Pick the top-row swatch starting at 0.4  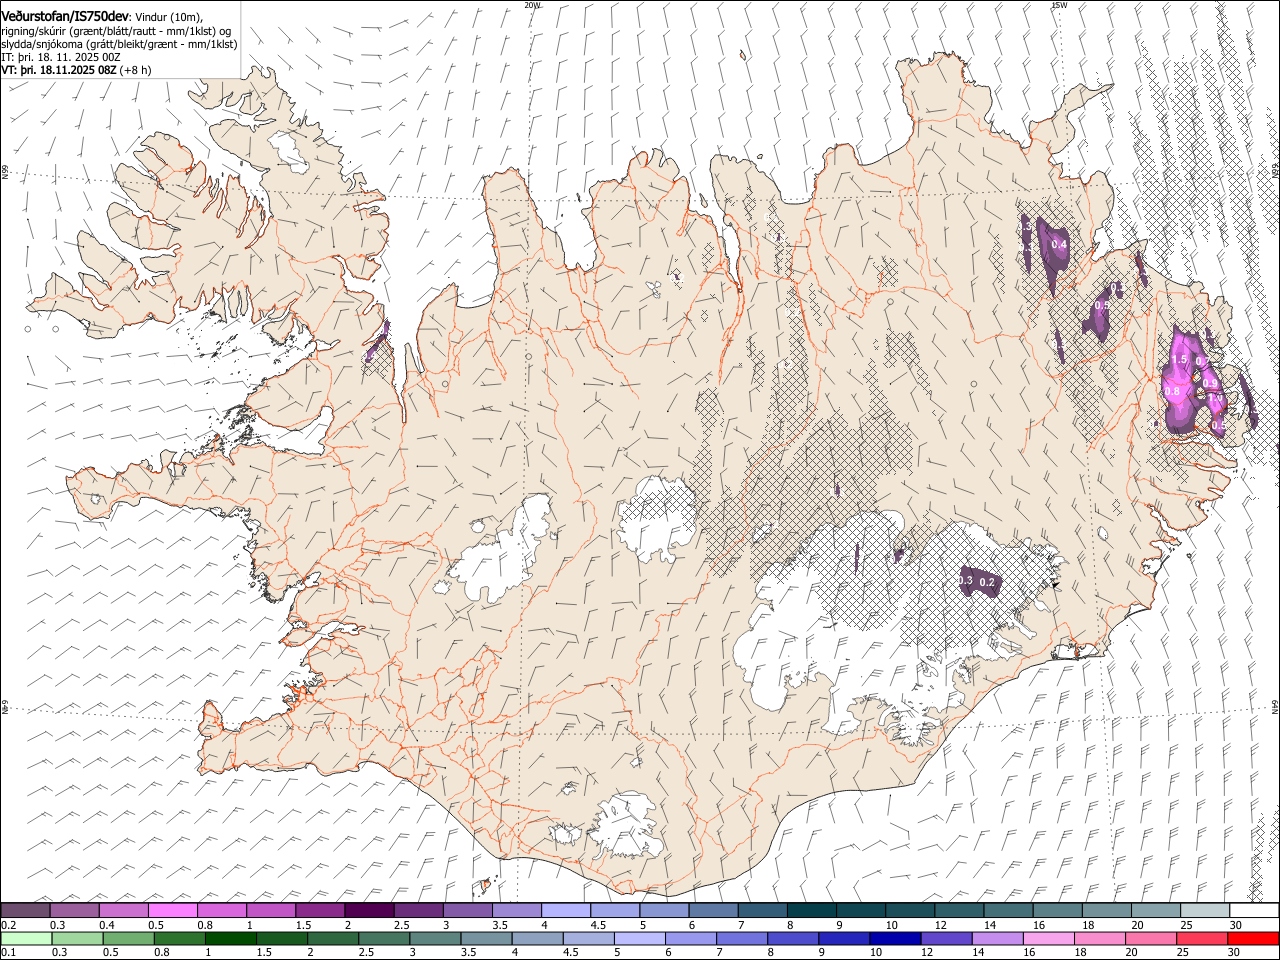tap(123, 910)
